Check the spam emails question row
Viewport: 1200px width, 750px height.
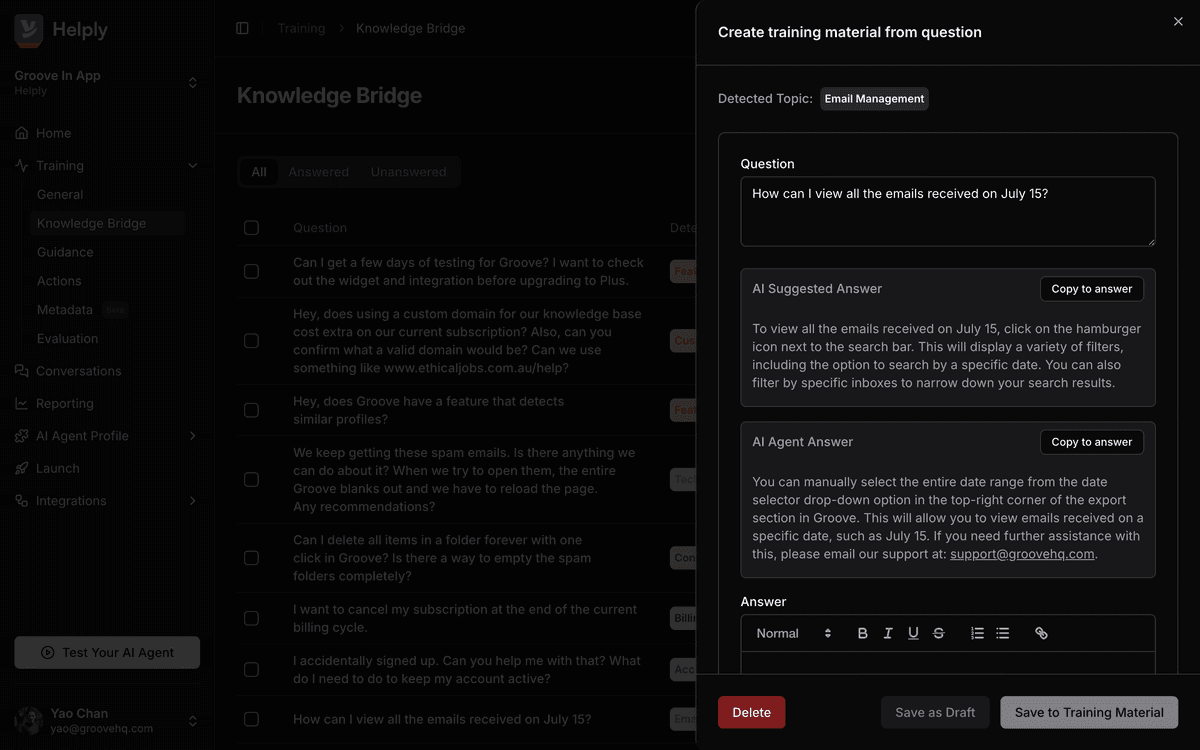point(251,480)
